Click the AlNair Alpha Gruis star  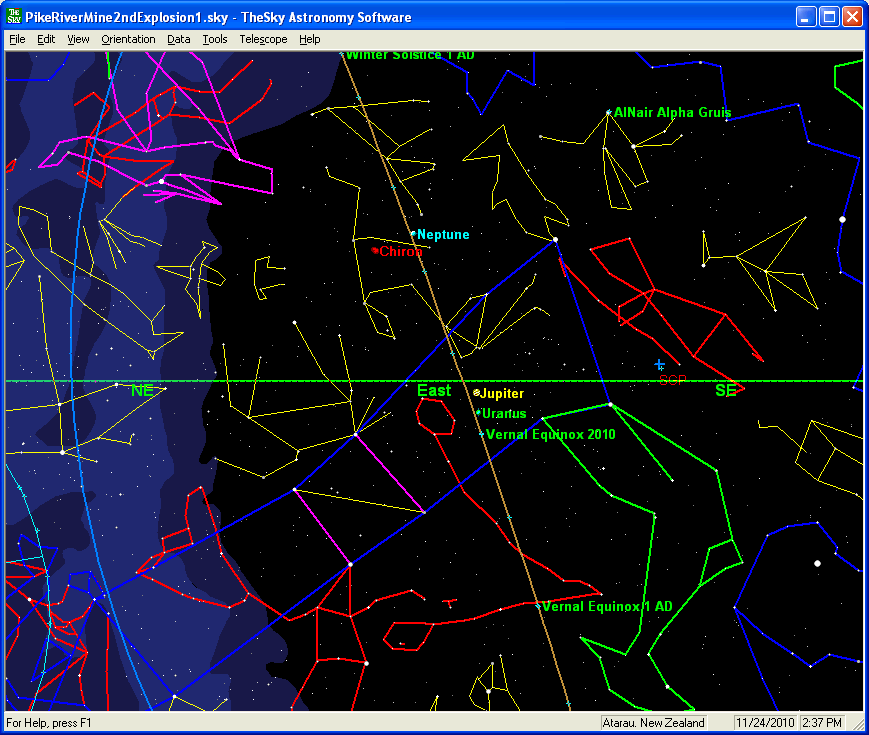tap(608, 113)
